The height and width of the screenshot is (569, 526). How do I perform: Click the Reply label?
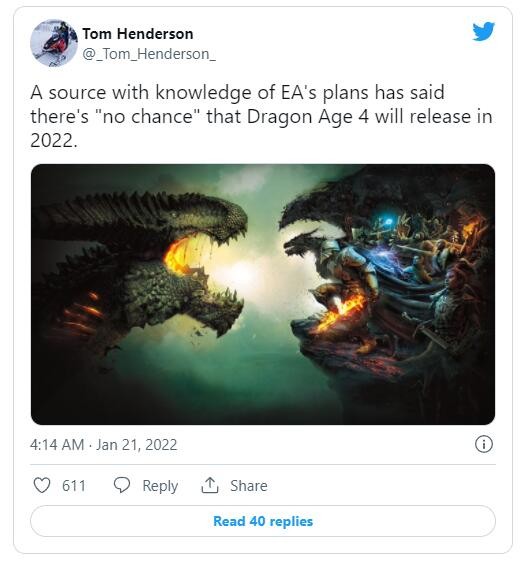coord(160,486)
